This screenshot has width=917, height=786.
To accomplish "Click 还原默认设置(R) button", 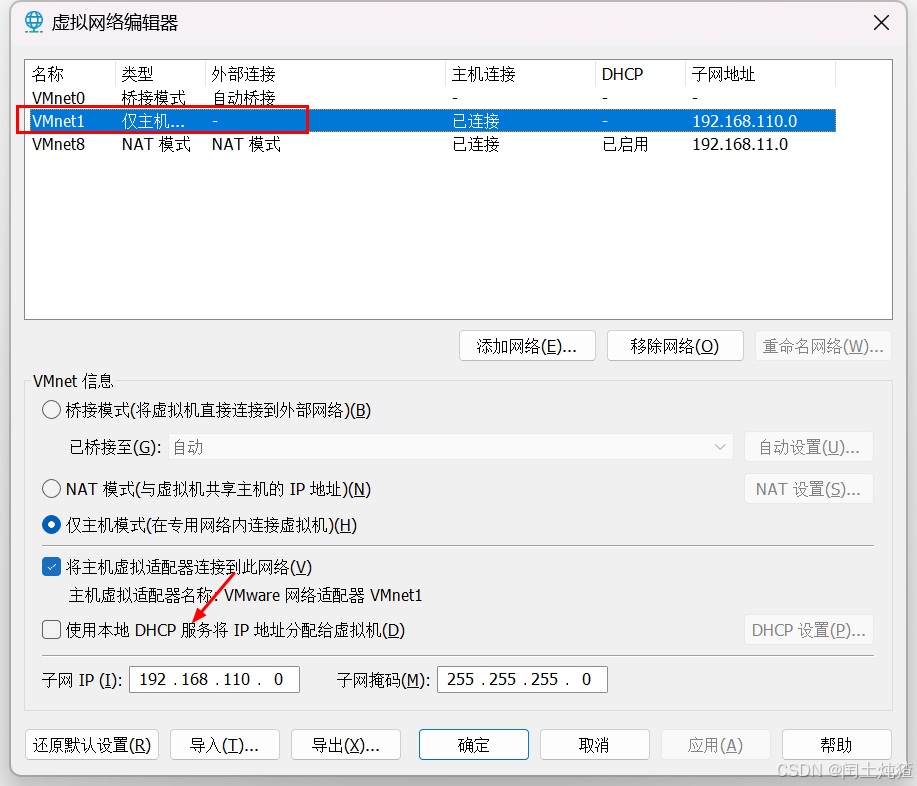I will point(92,744).
